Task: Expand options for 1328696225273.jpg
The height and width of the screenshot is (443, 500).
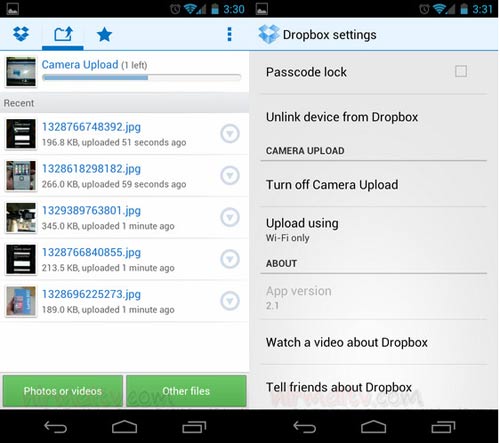Action: 230,301
